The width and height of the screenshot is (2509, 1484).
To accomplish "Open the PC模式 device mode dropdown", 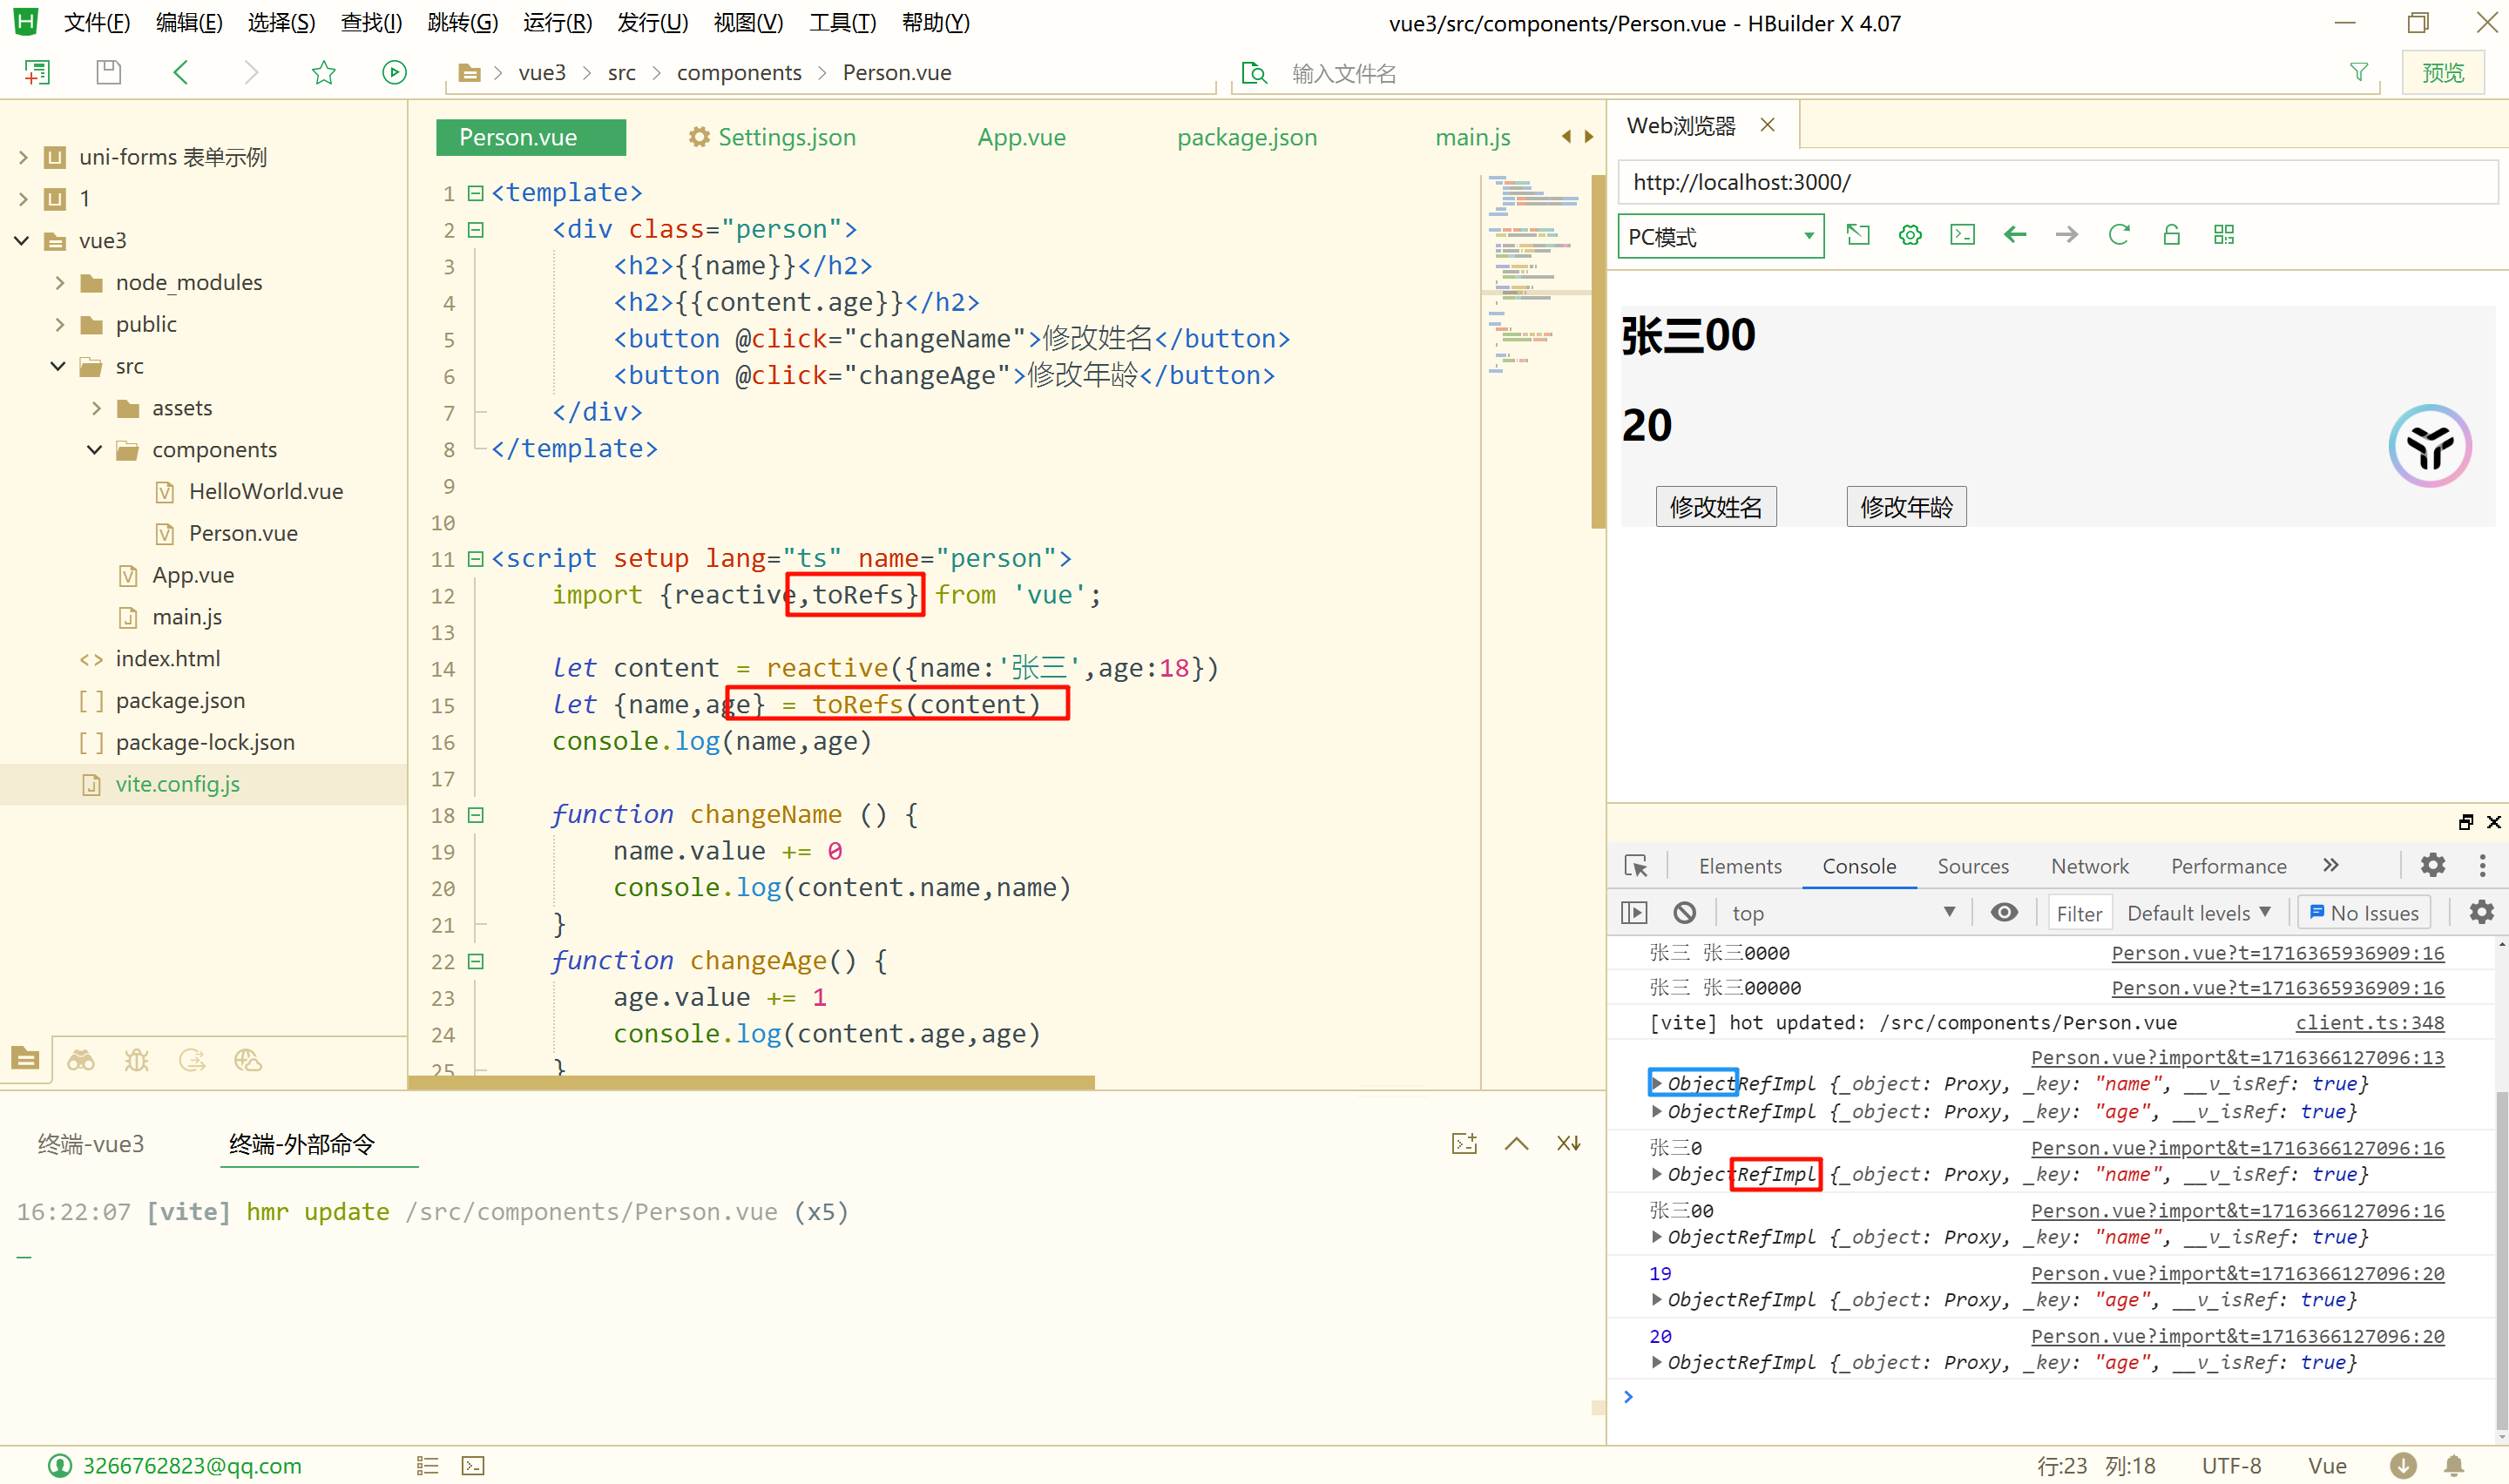I will 1720,237.
